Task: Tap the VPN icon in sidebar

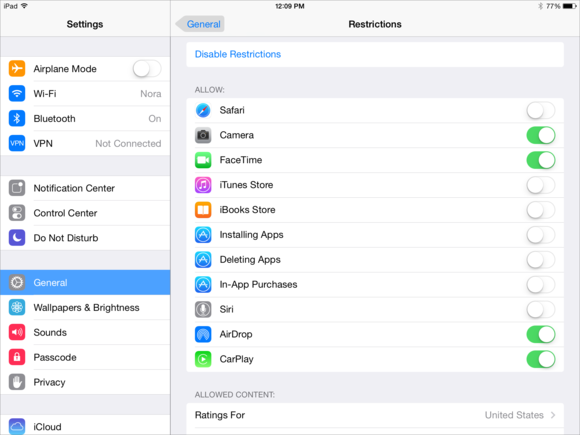Action: [x=17, y=143]
